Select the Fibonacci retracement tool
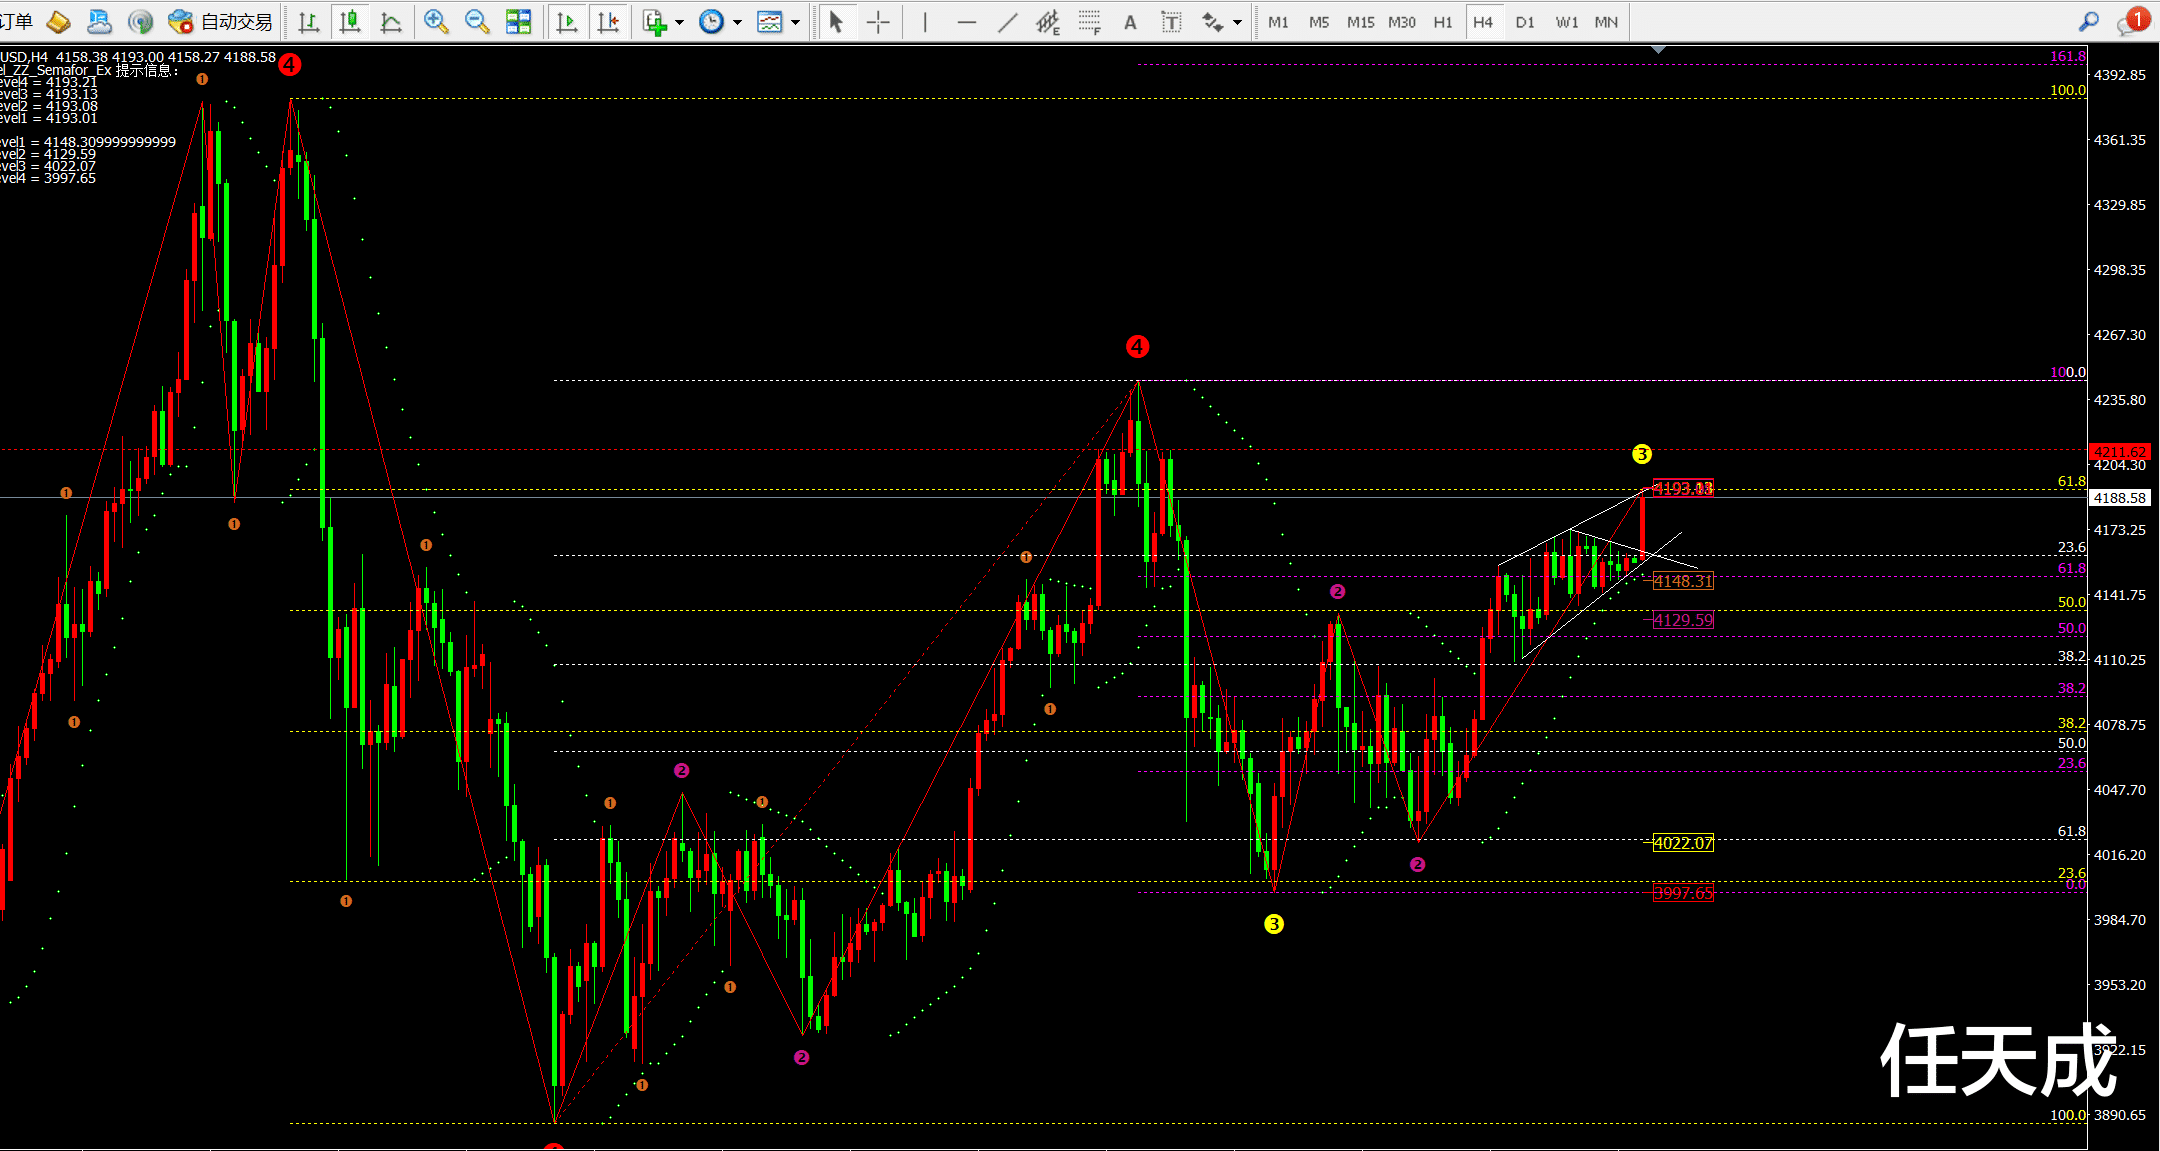This screenshot has width=2160, height=1151. [1089, 22]
